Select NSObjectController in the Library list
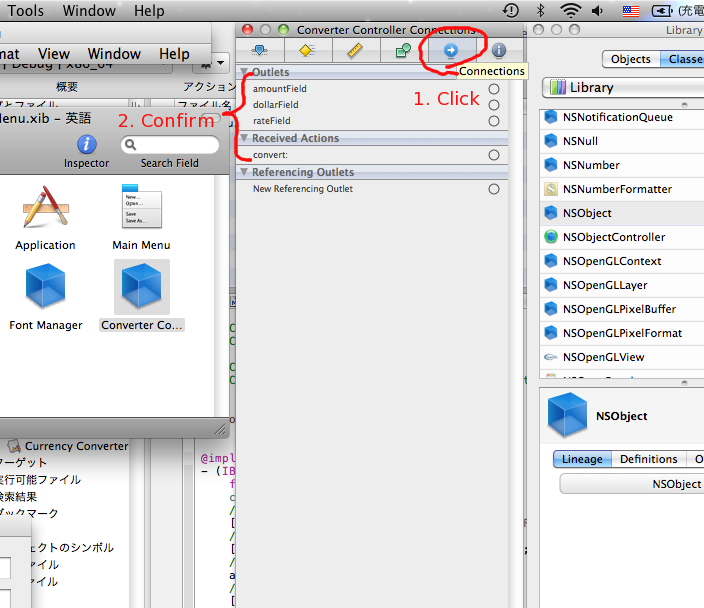Image resolution: width=704 pixels, height=608 pixels. pos(622,237)
